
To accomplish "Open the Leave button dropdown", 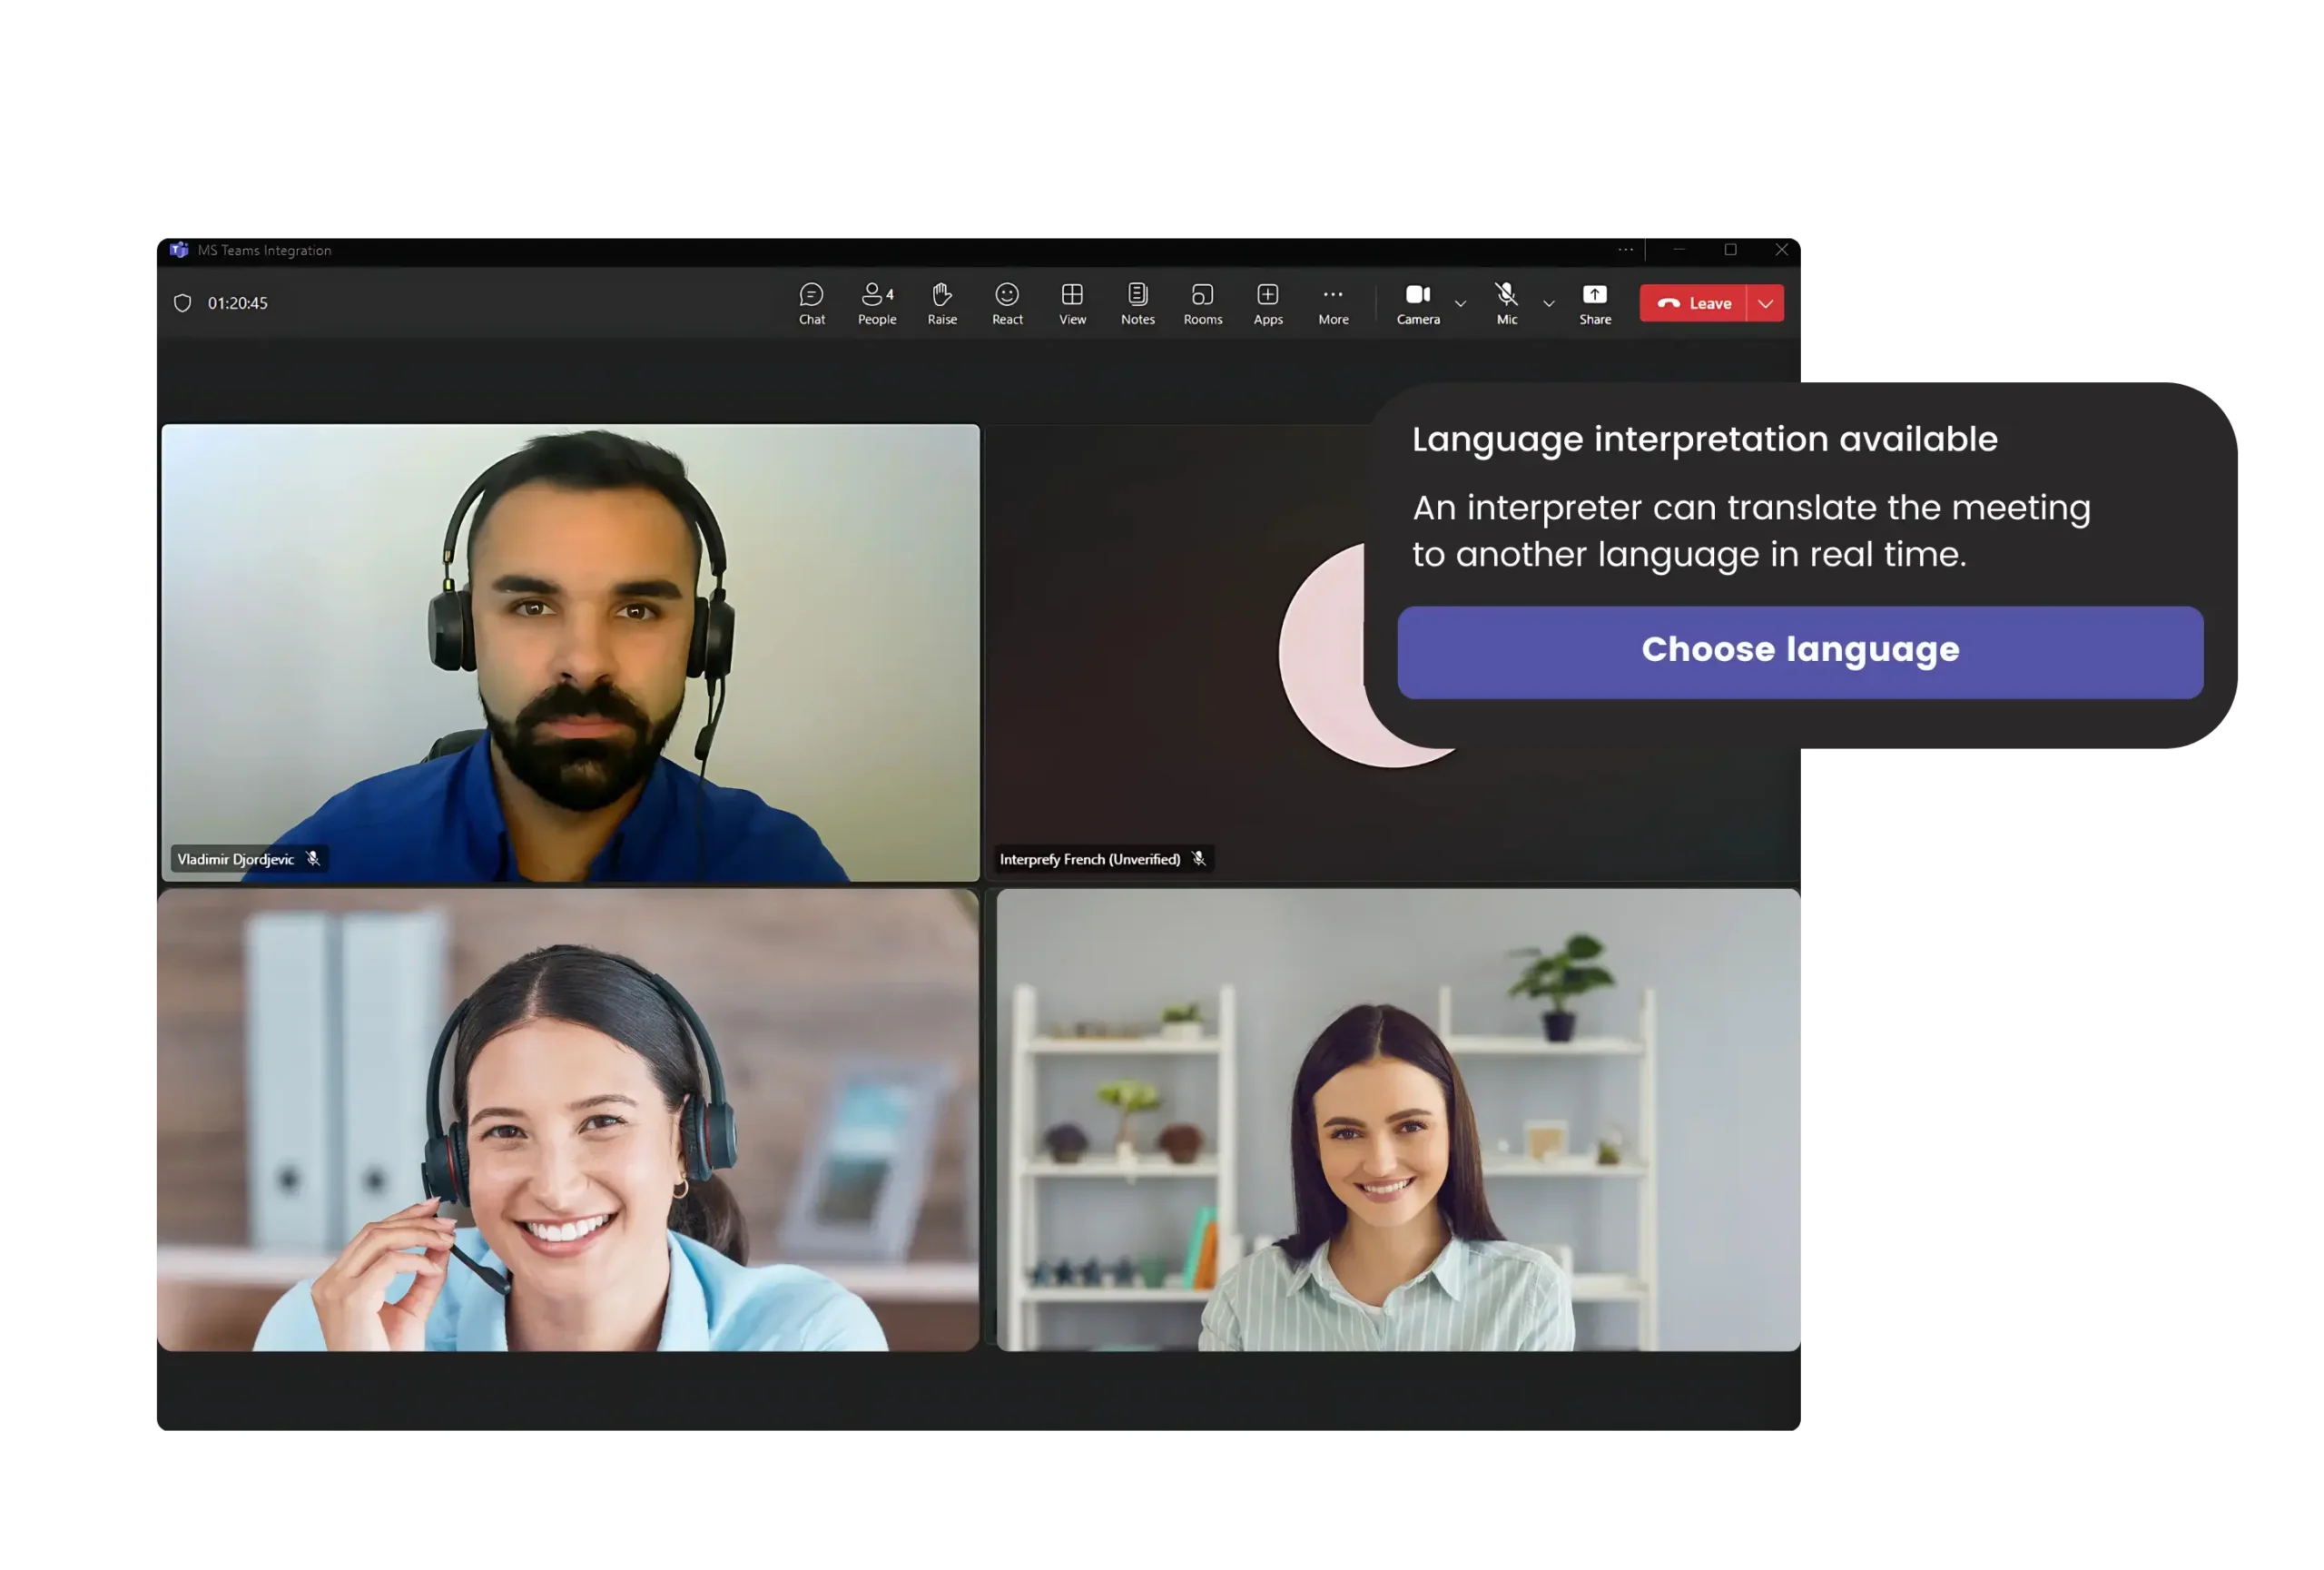I will [x=1765, y=303].
